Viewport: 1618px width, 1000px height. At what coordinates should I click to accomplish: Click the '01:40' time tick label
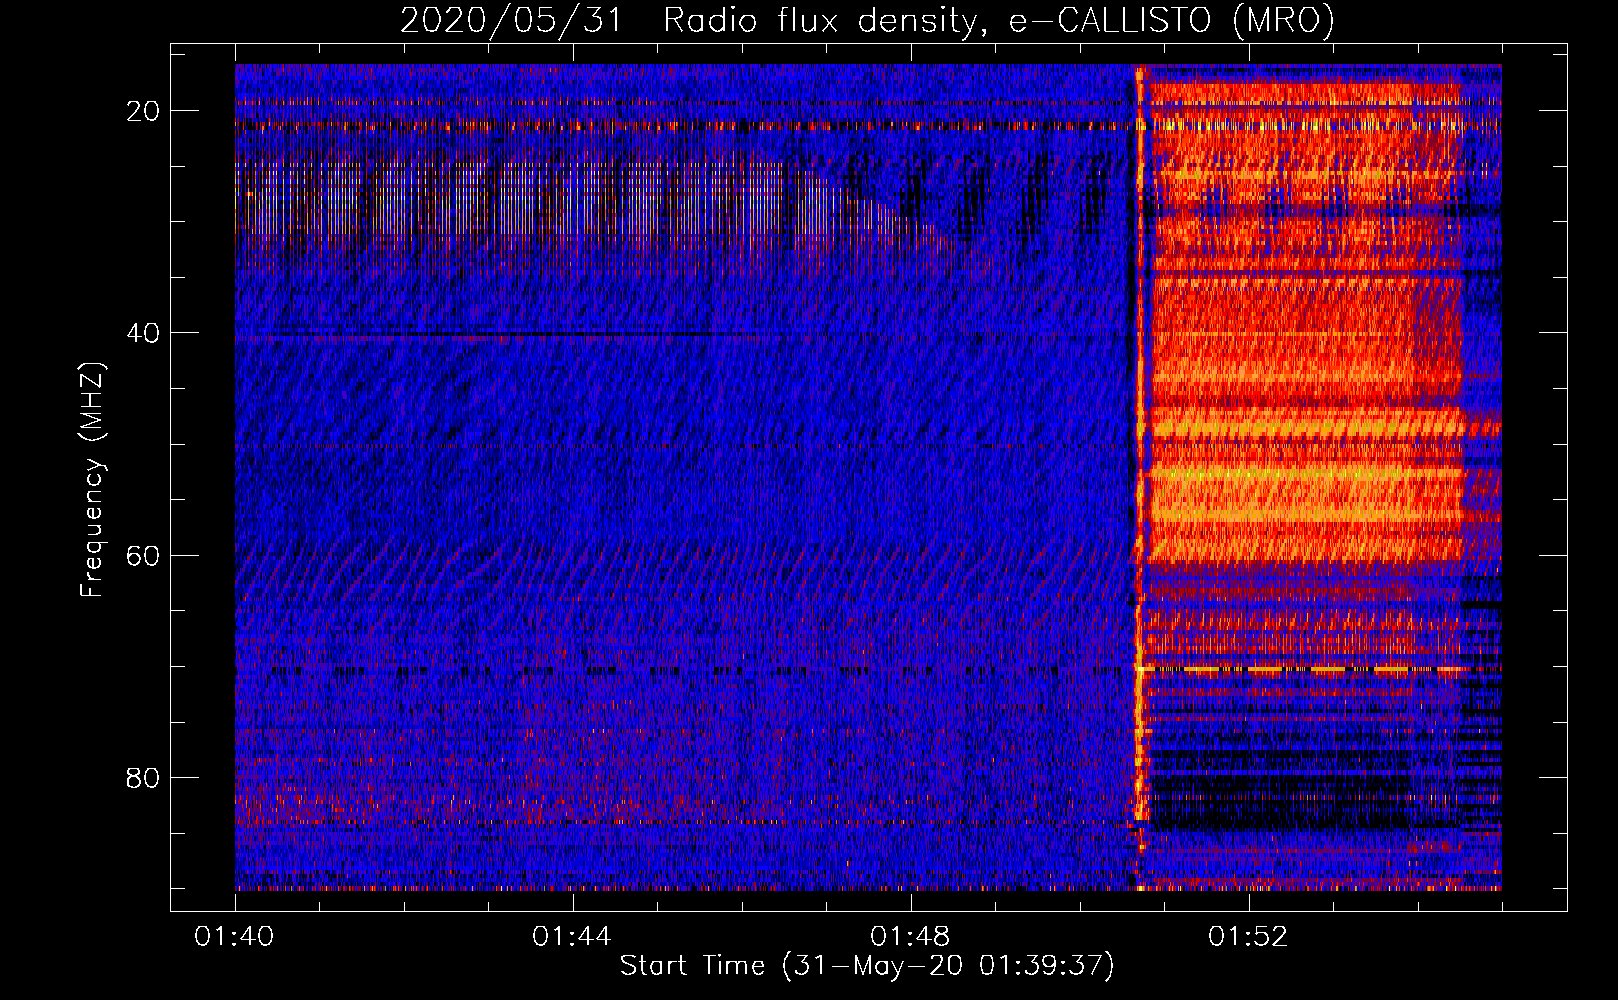(x=234, y=937)
